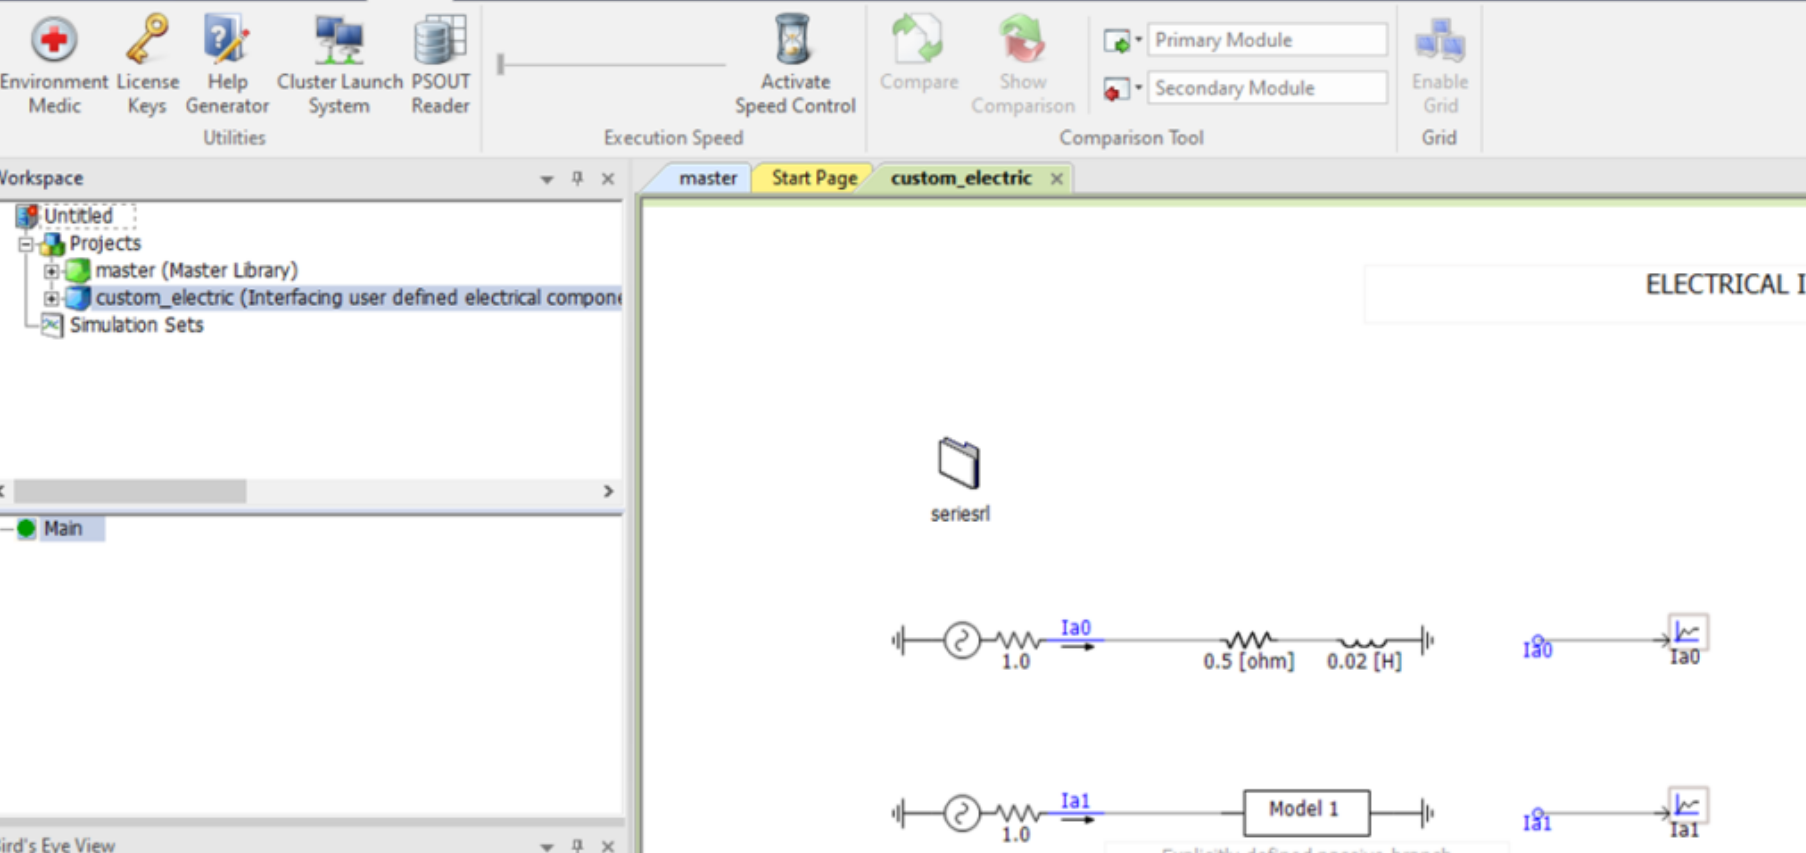Click the Ia0 output channel graph icon
1806x853 pixels.
(x=1687, y=632)
